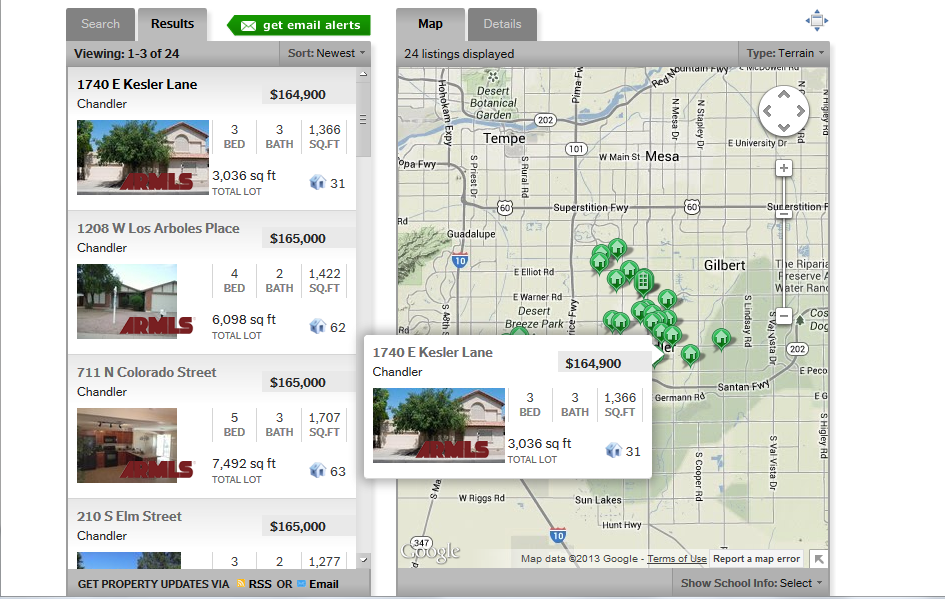Click photo count icon for 1208 W Los Arboles
This screenshot has height=599, width=945.
318,327
